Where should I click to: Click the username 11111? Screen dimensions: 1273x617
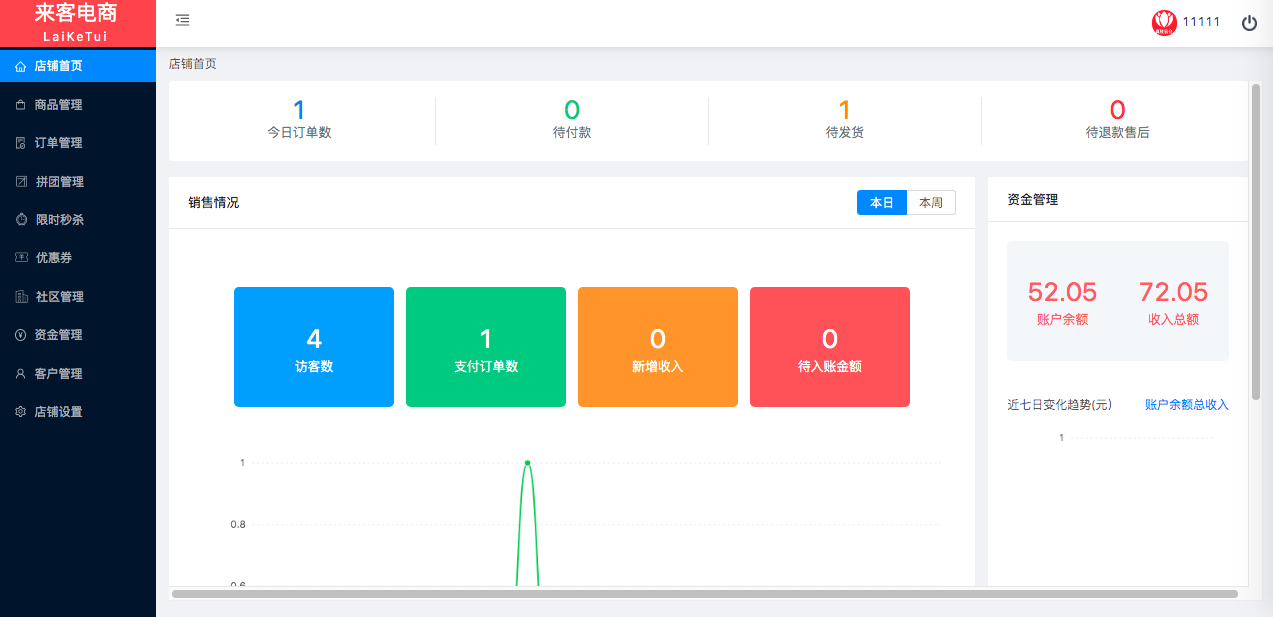point(1201,22)
